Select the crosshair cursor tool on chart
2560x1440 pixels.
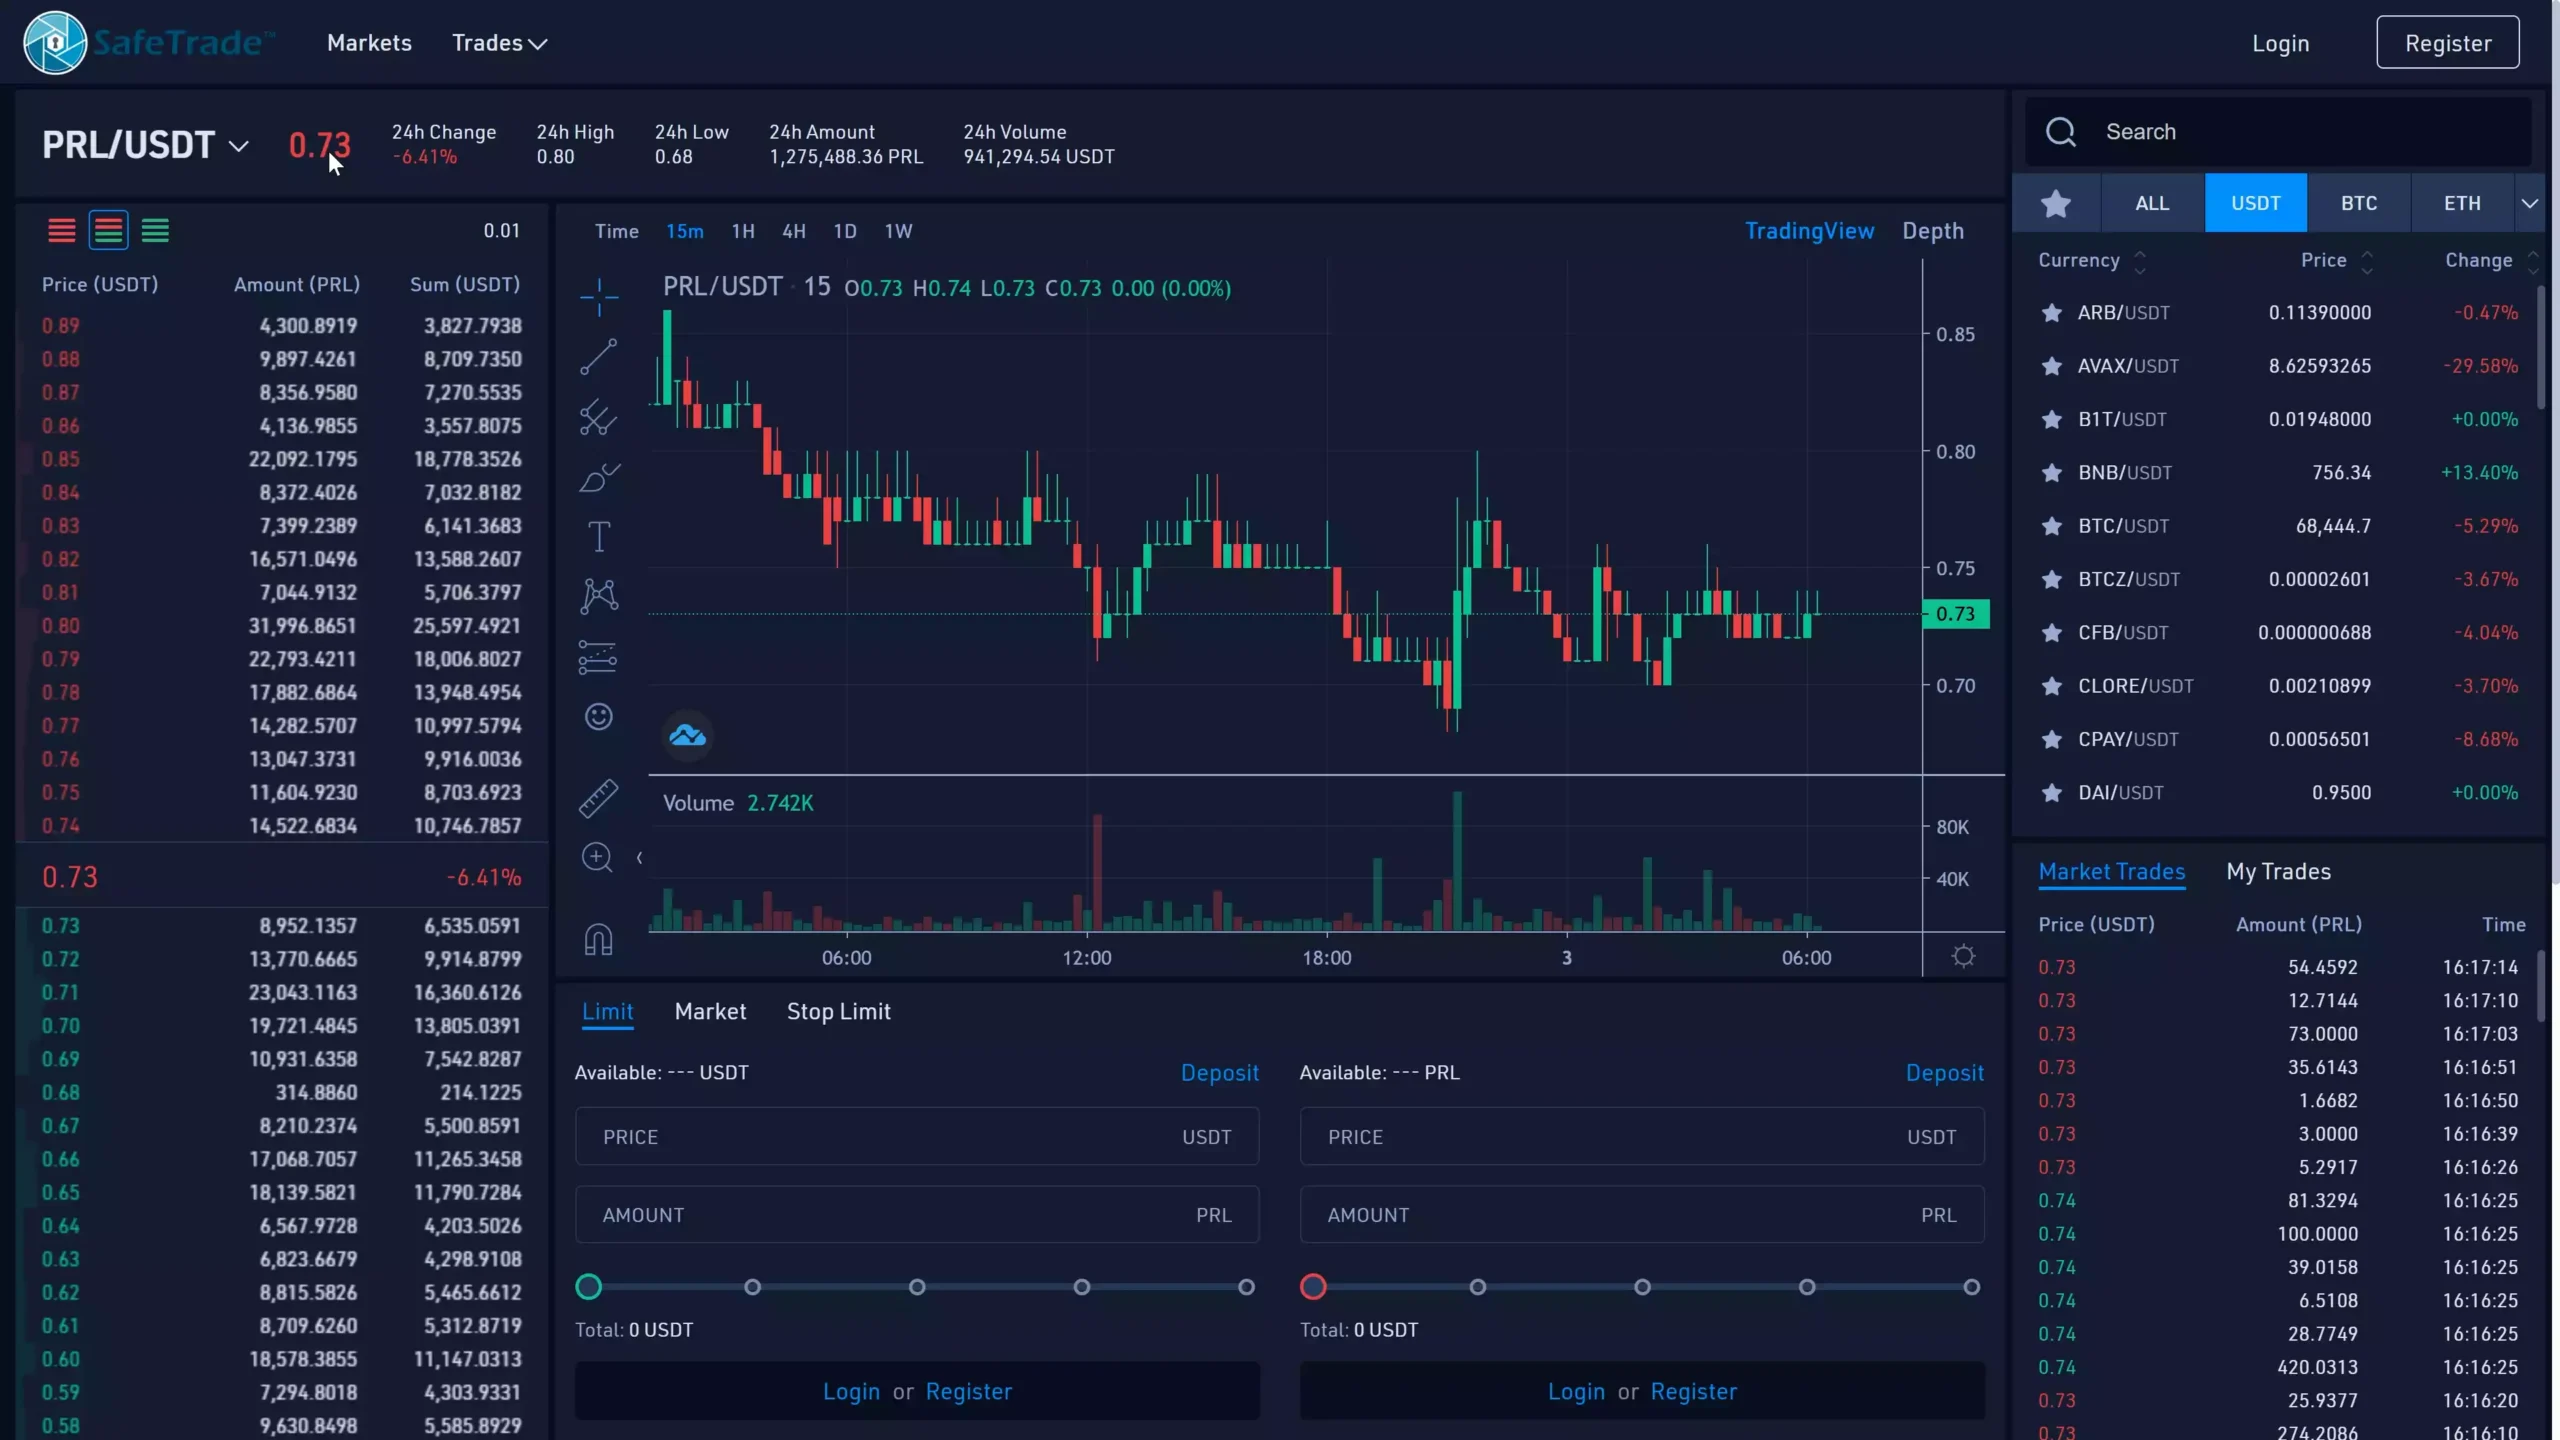[x=599, y=297]
